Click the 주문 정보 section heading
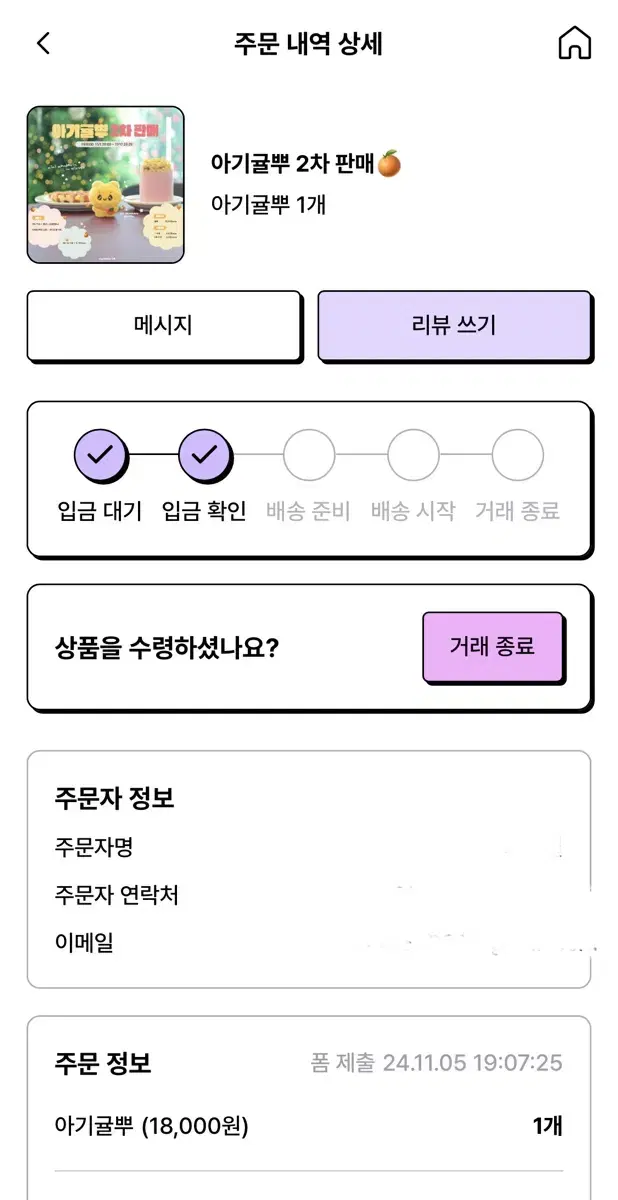The width and height of the screenshot is (618, 1200). pyautogui.click(x=103, y=1062)
